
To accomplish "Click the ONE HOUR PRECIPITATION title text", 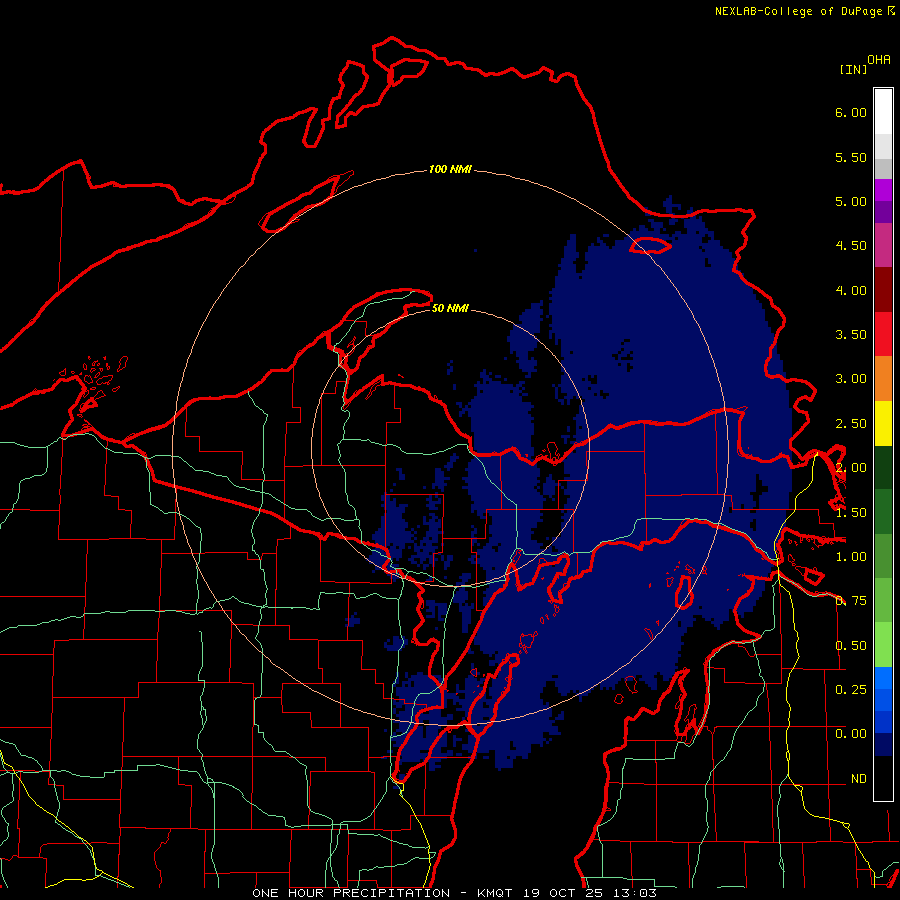I will click(x=351, y=893).
